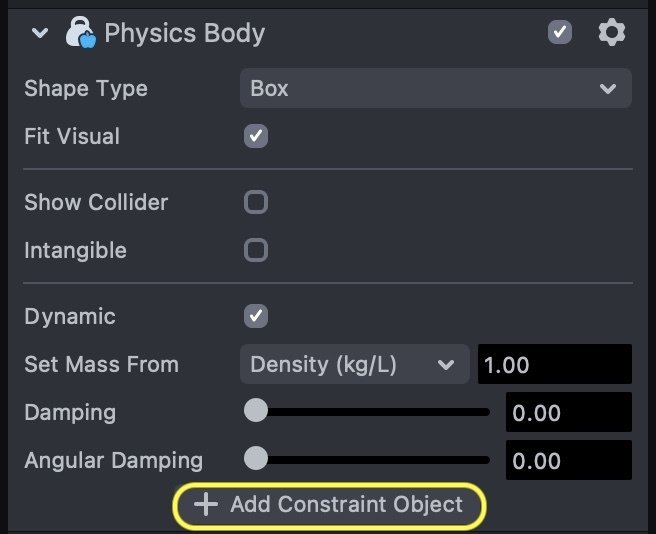
Task: Click the density value field 1.00
Action: click(554, 365)
